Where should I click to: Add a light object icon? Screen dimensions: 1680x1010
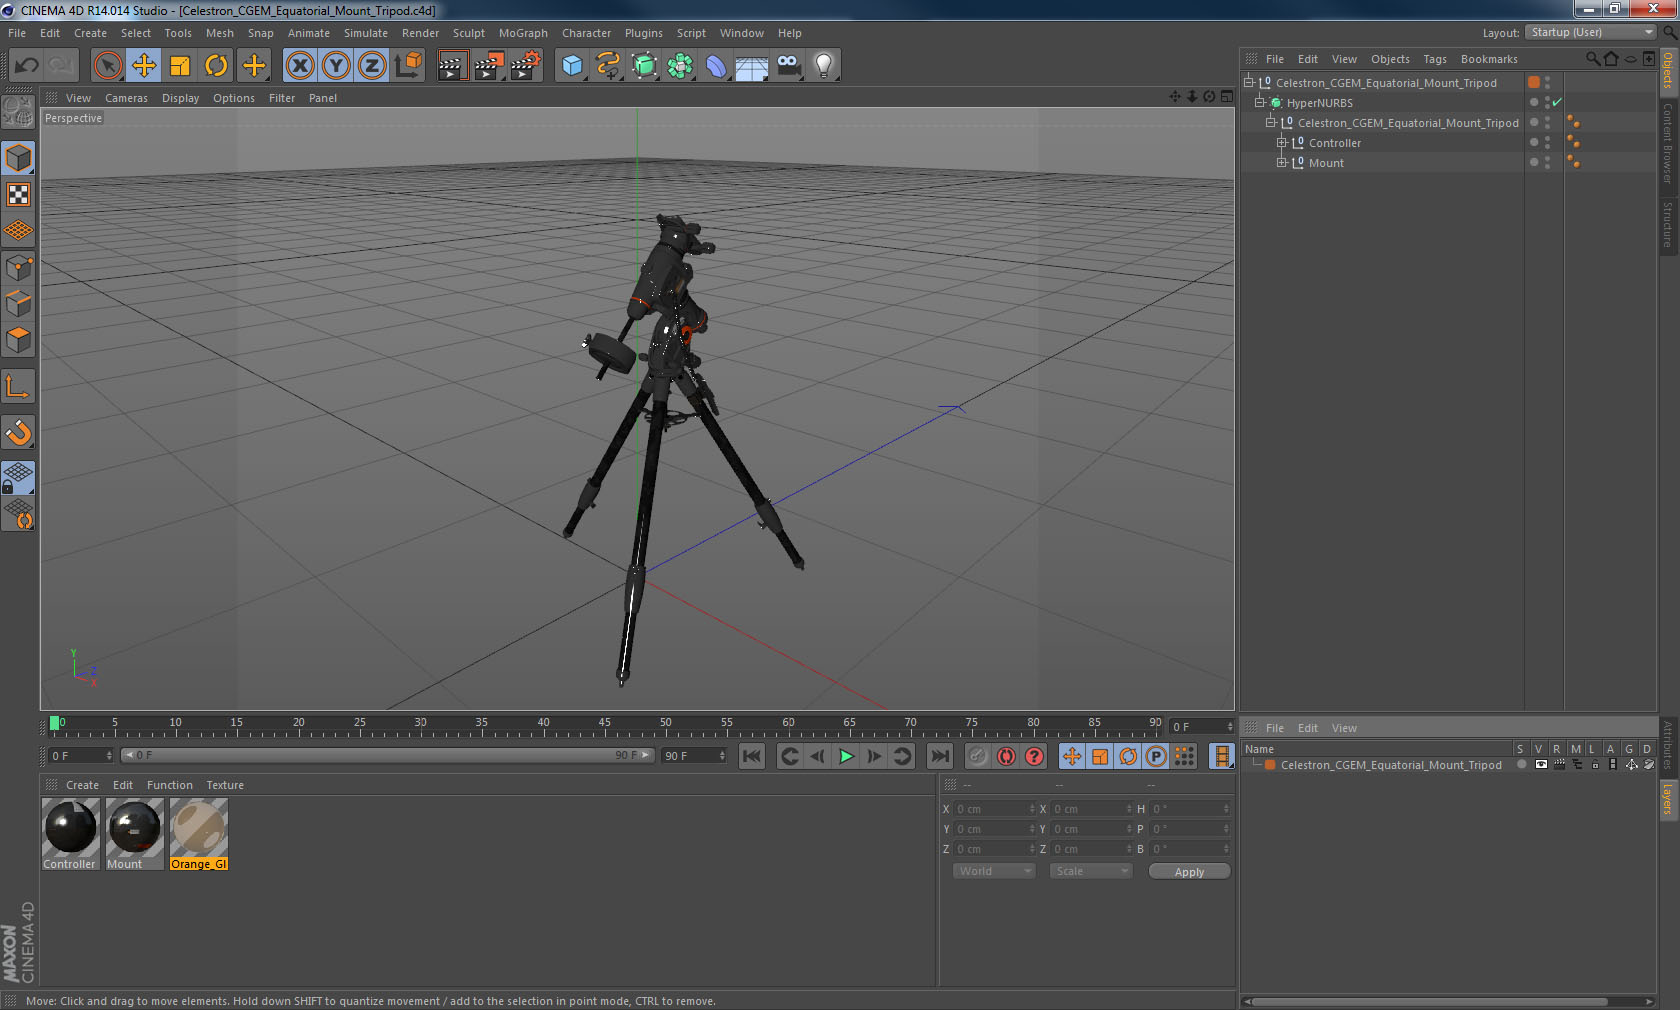[824, 66]
